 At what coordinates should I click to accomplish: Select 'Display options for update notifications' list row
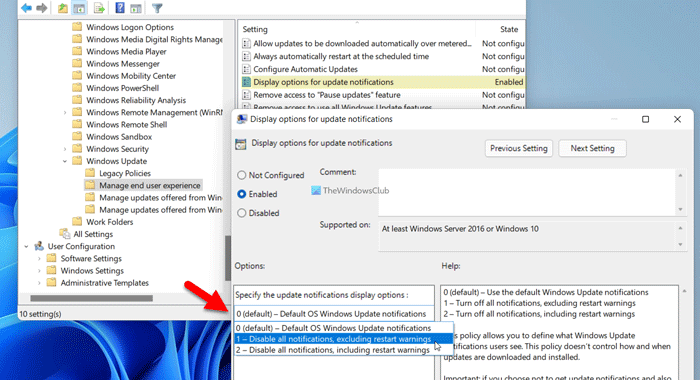[383, 82]
